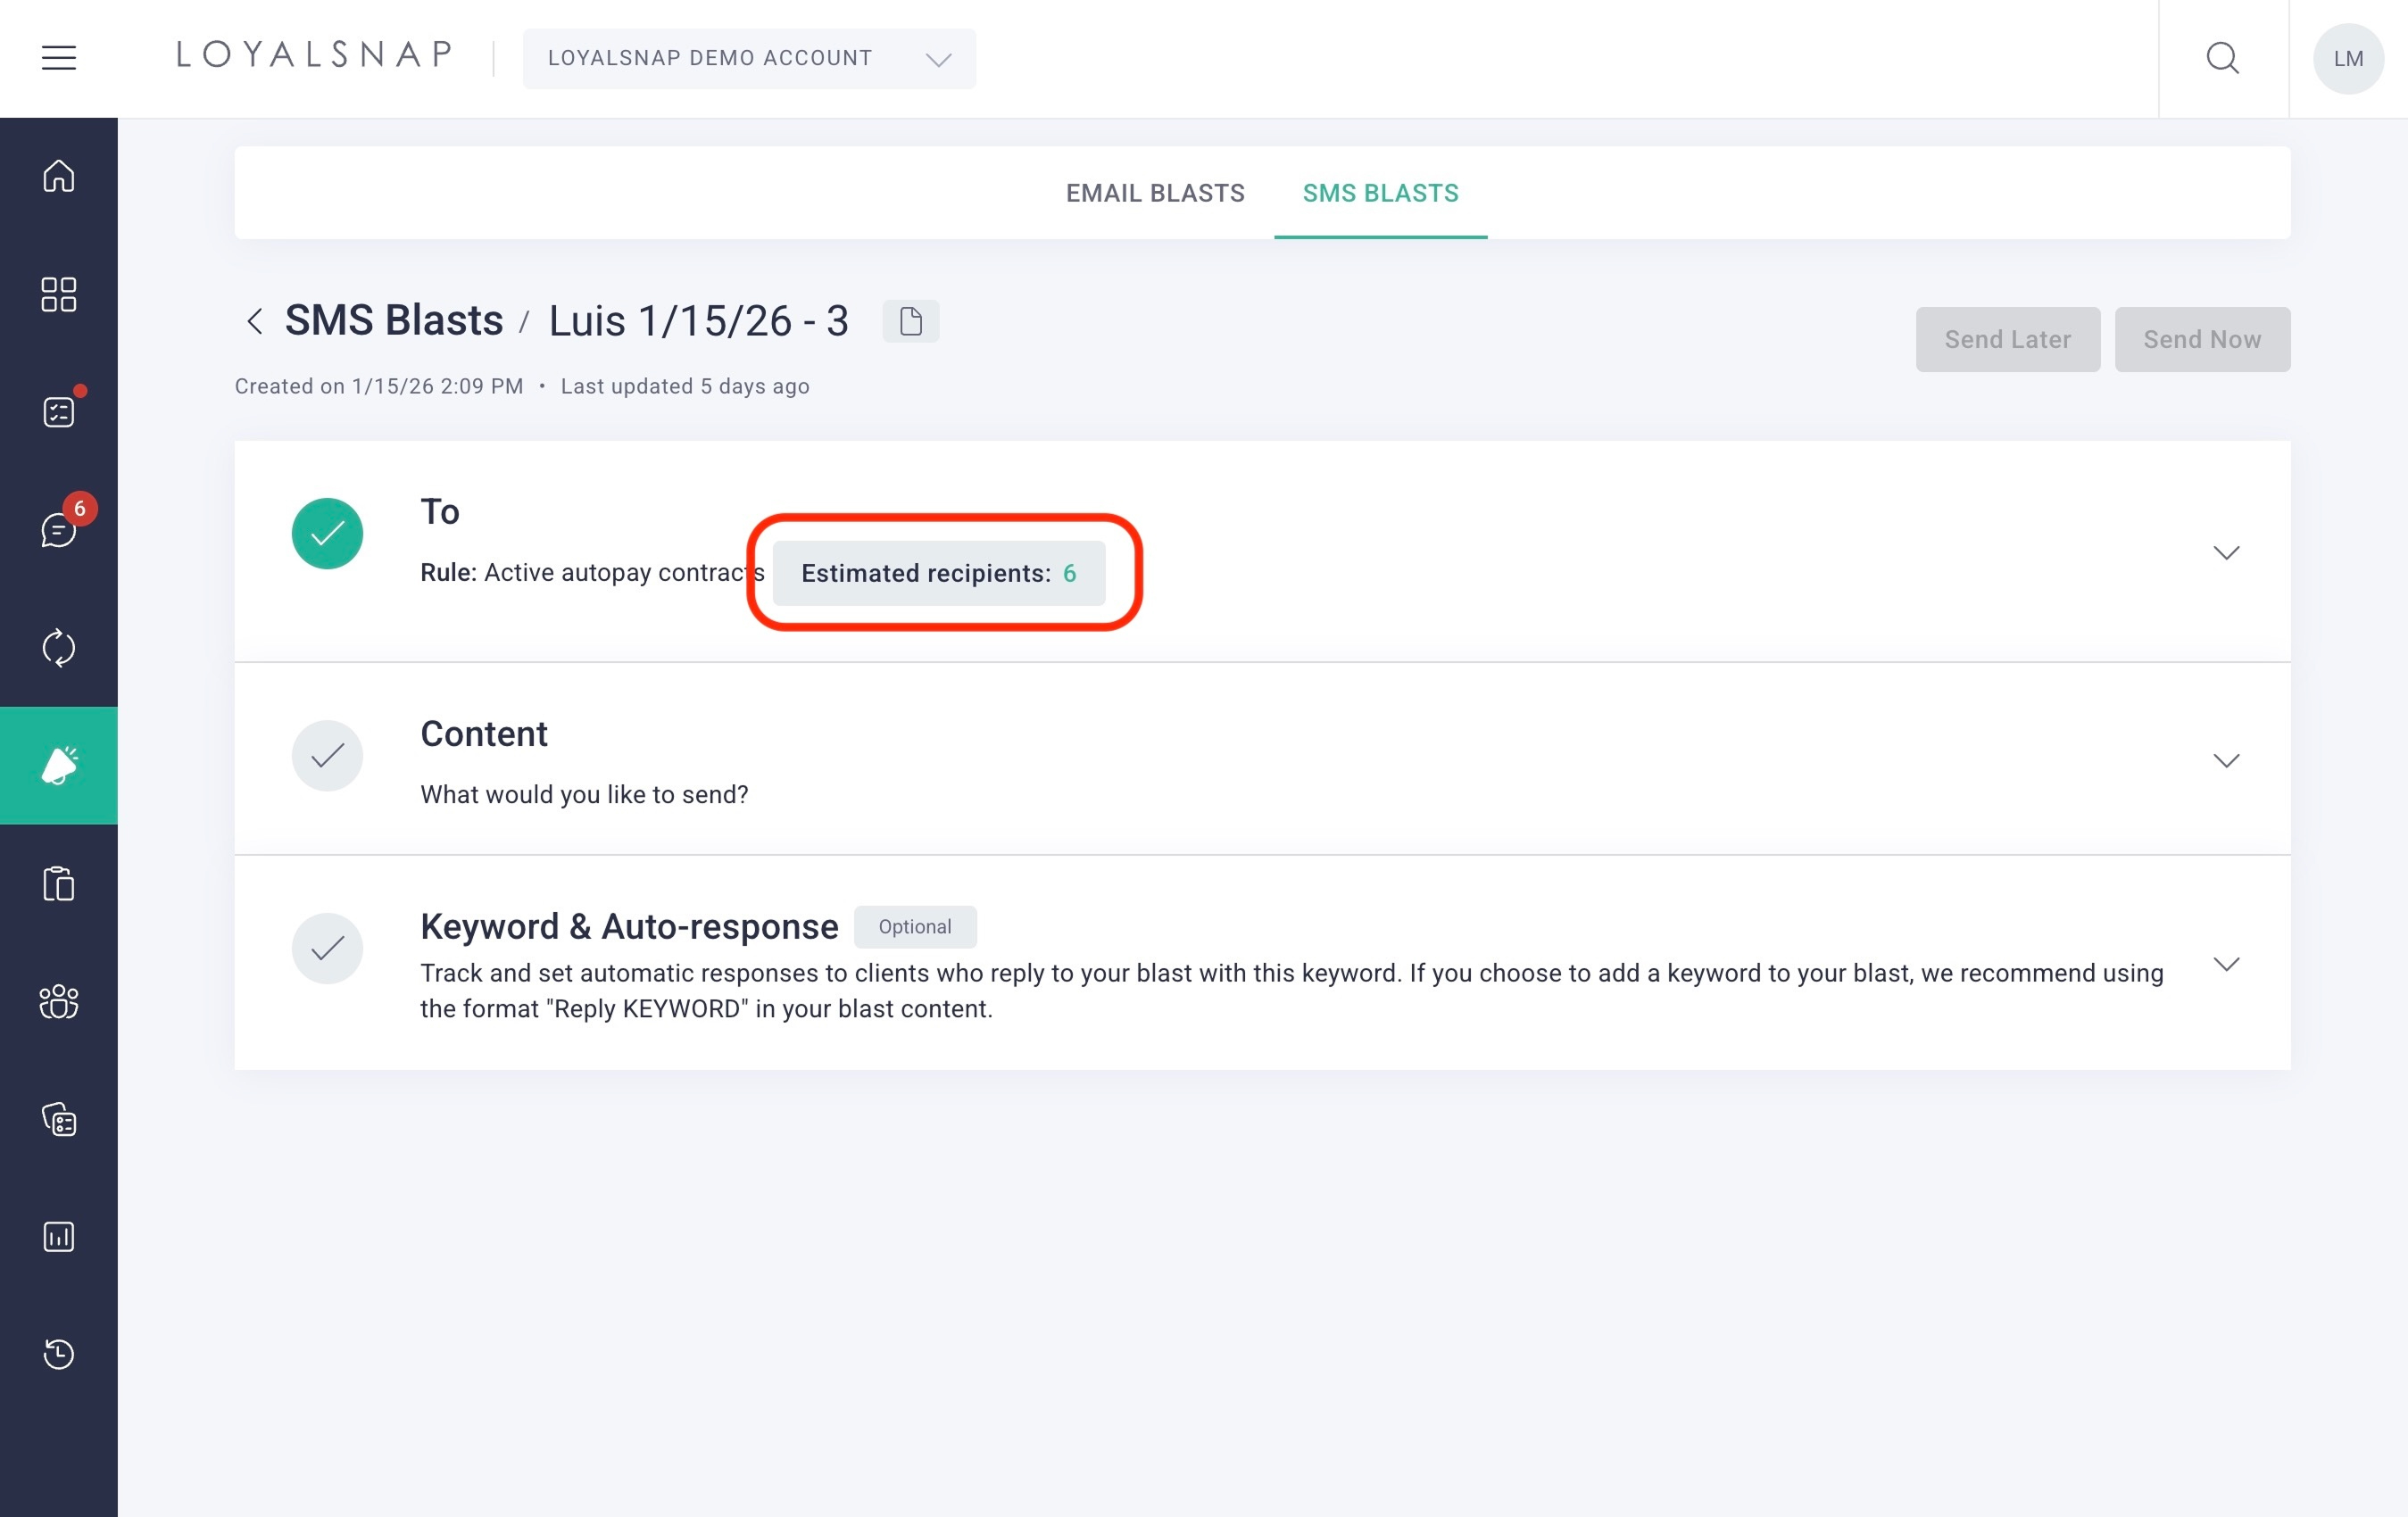Image resolution: width=2408 pixels, height=1517 pixels.
Task: Select the megaphone blasts sidebar icon
Action: 58,765
